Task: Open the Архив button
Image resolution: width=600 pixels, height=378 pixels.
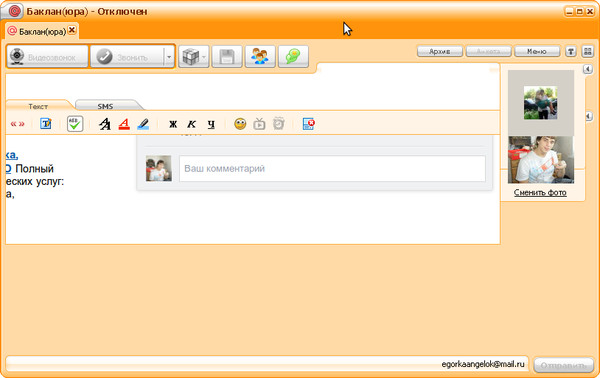Action: pos(440,51)
